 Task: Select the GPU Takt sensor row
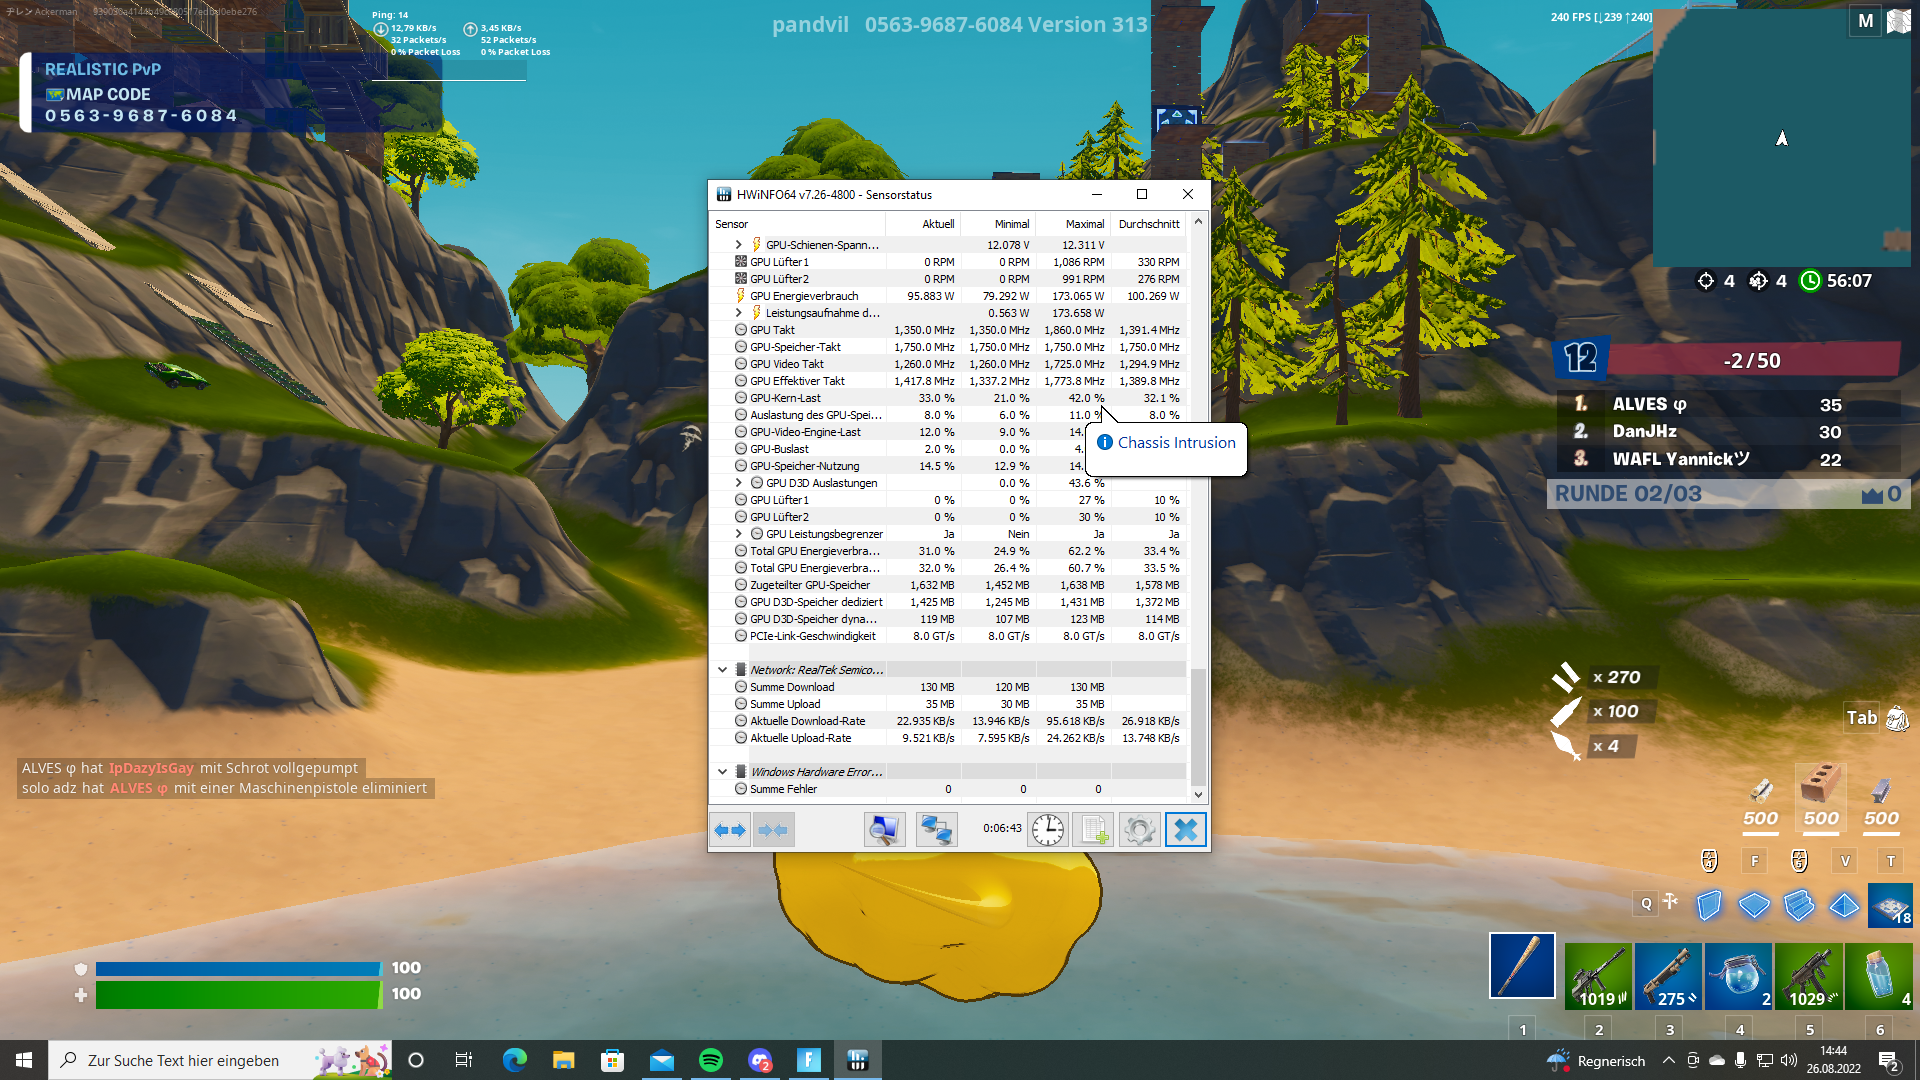click(772, 330)
